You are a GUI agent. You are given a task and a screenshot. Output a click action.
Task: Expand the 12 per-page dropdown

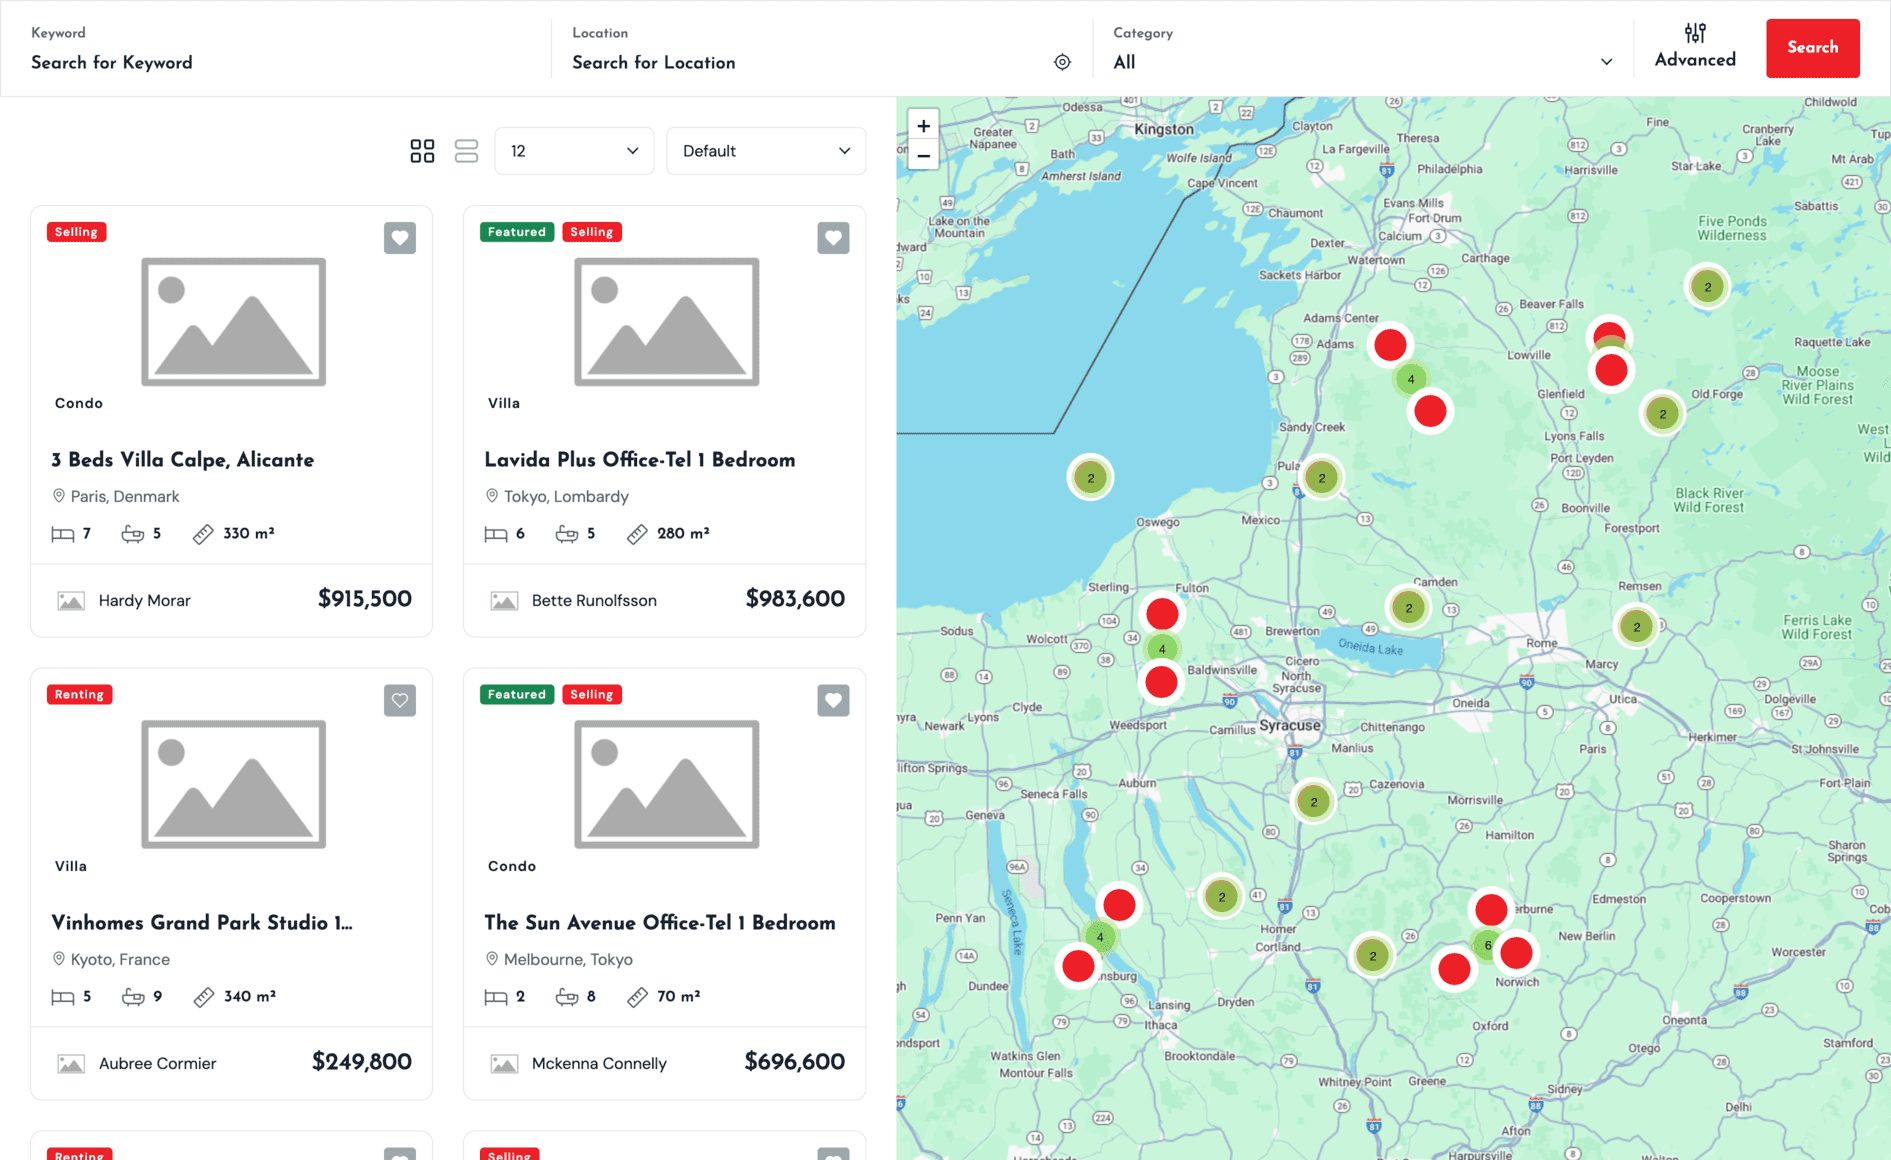(x=573, y=151)
